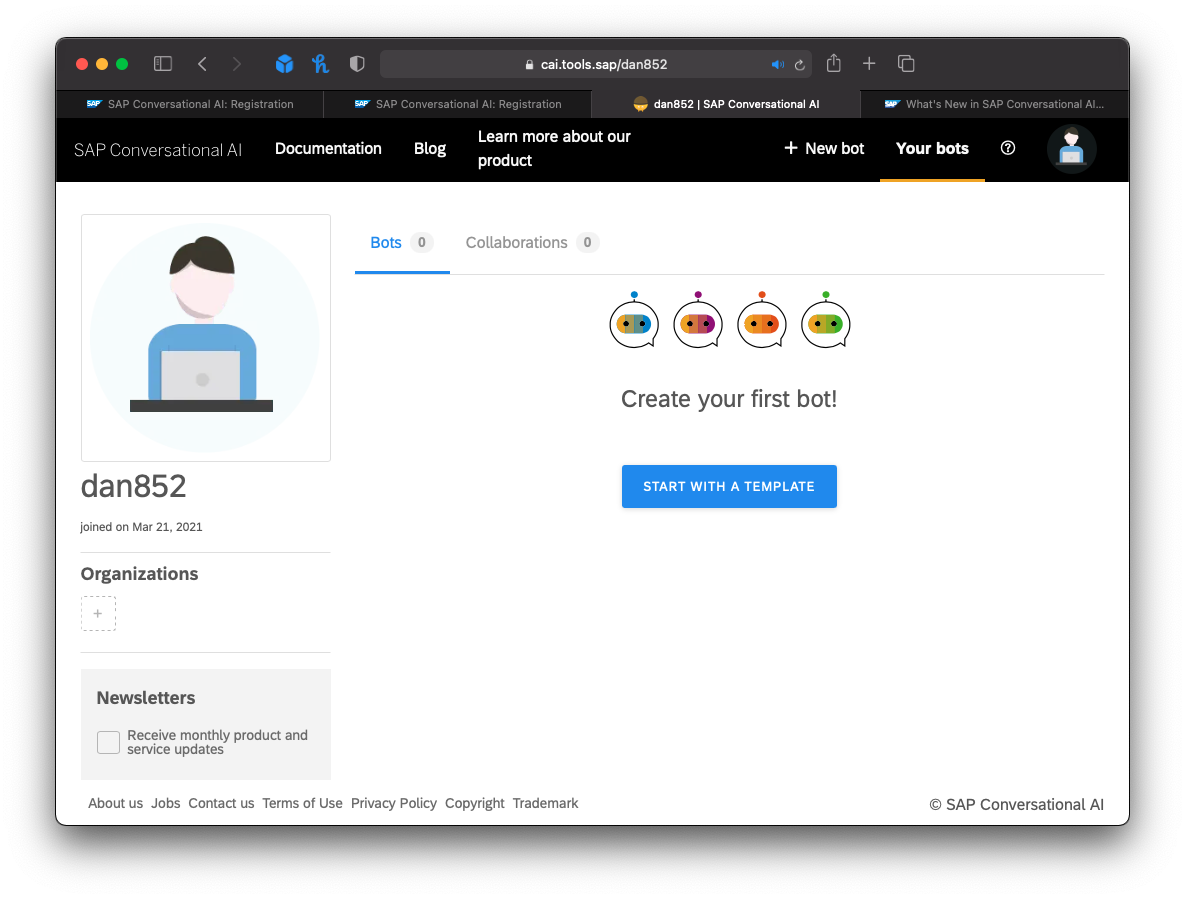Click the purple bot illustration
The height and width of the screenshot is (899, 1185).
click(x=698, y=320)
